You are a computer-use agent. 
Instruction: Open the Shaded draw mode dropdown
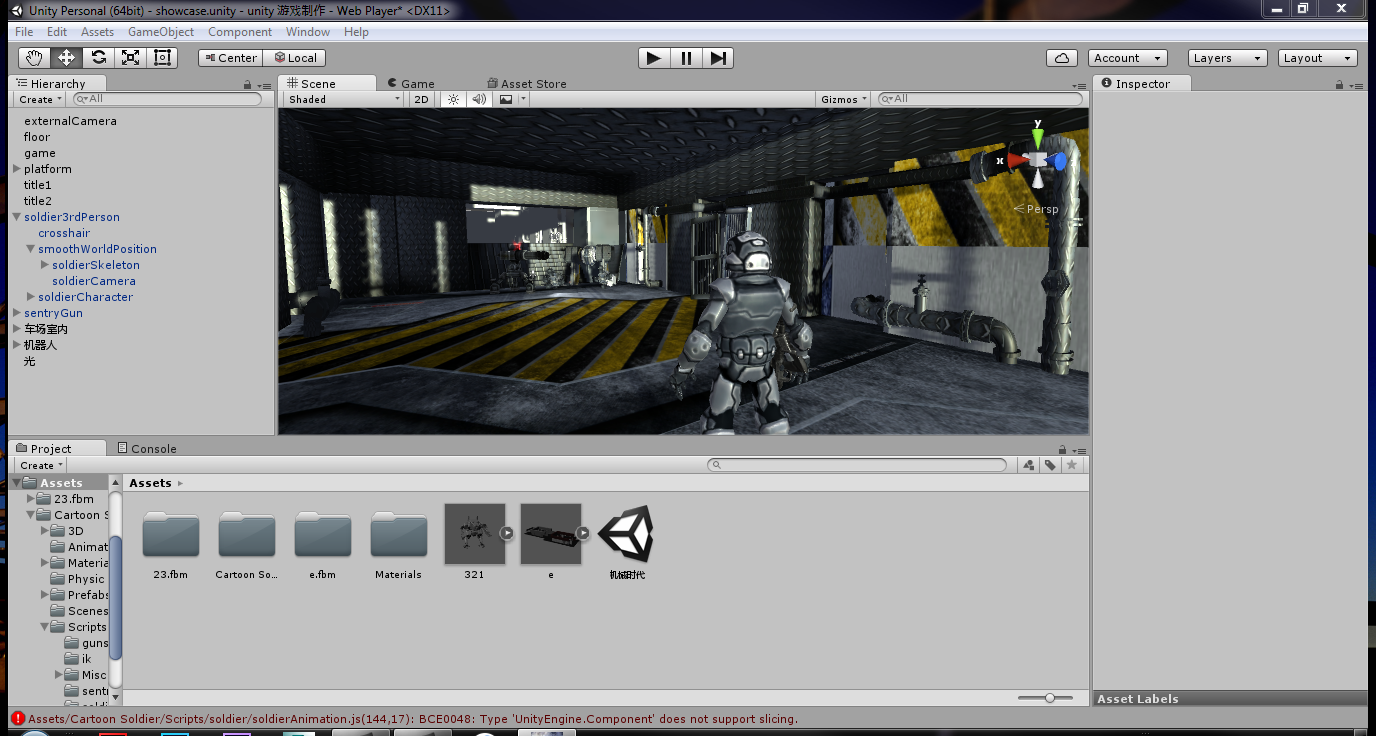point(343,99)
